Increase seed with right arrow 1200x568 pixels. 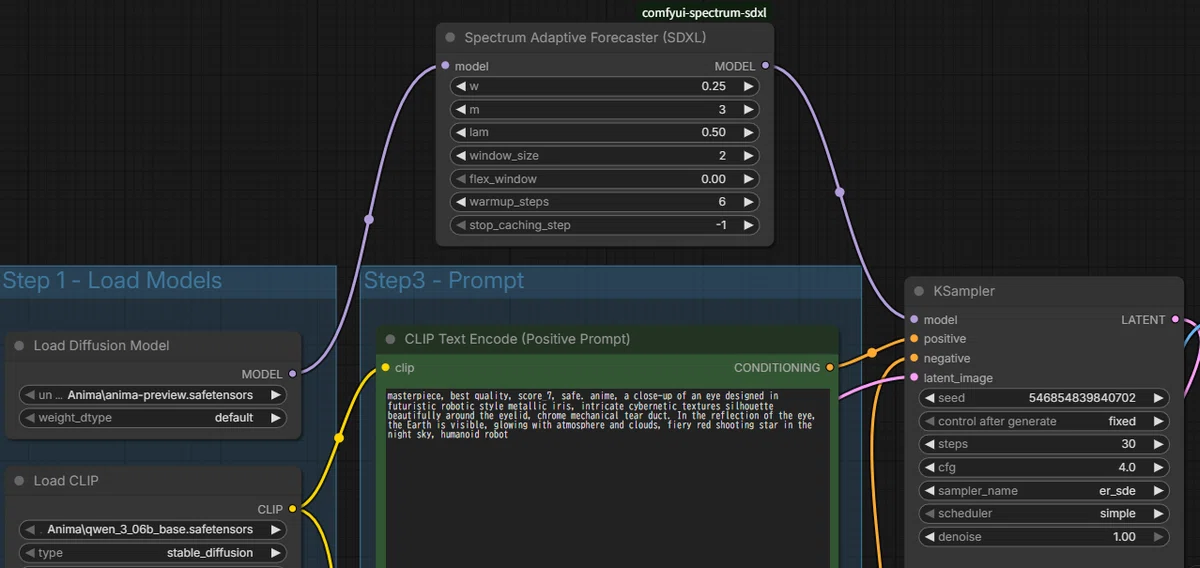1157,398
